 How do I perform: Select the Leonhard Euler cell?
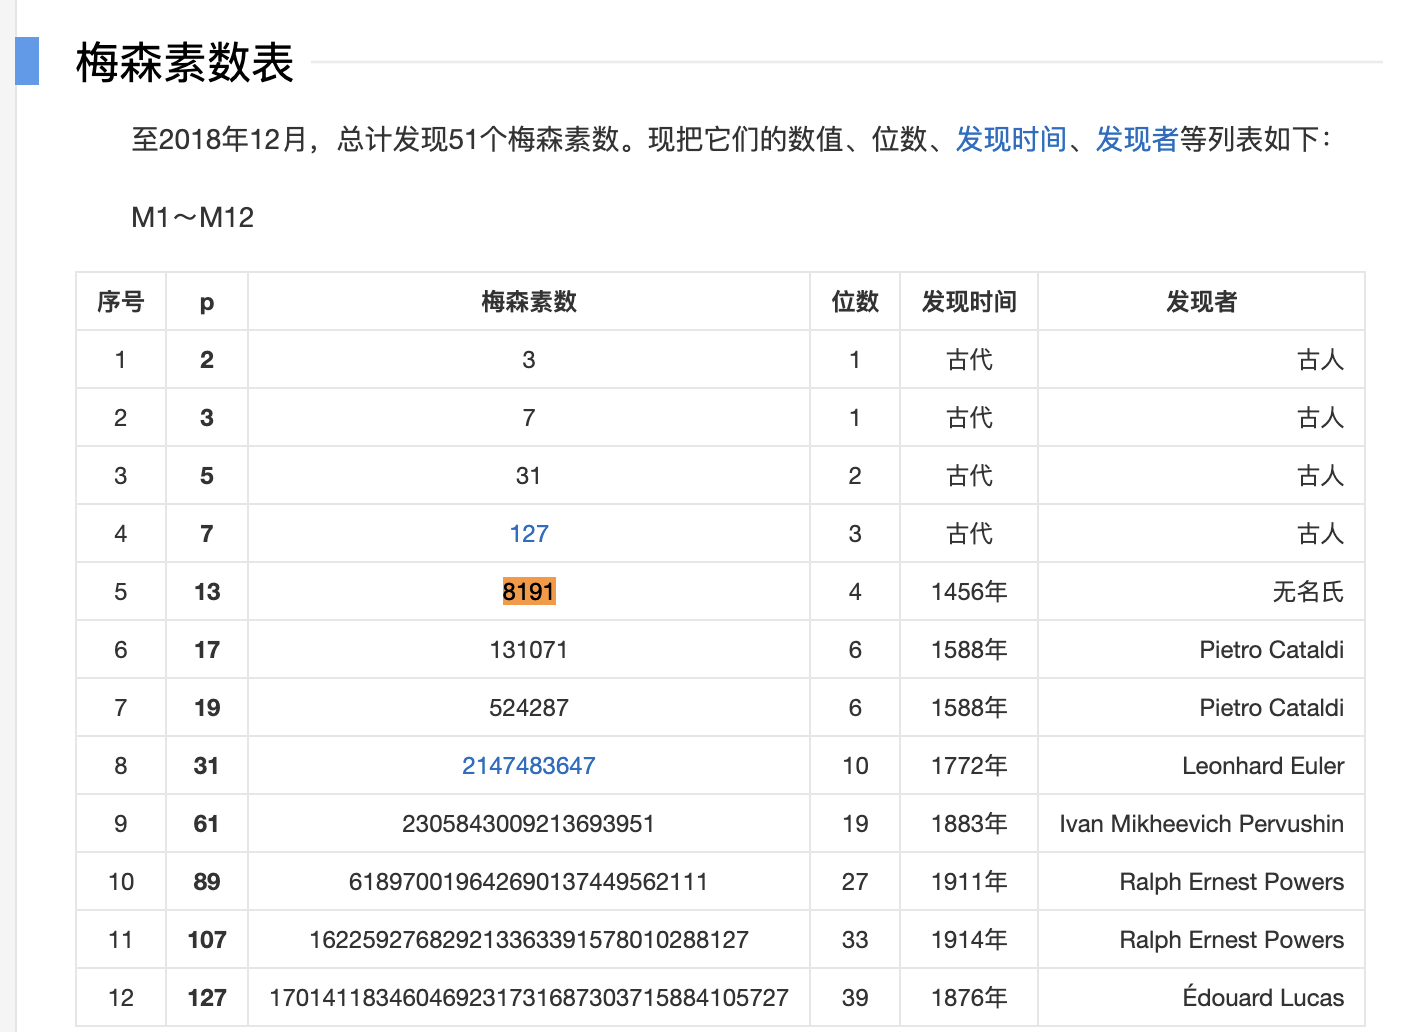(x=1262, y=766)
